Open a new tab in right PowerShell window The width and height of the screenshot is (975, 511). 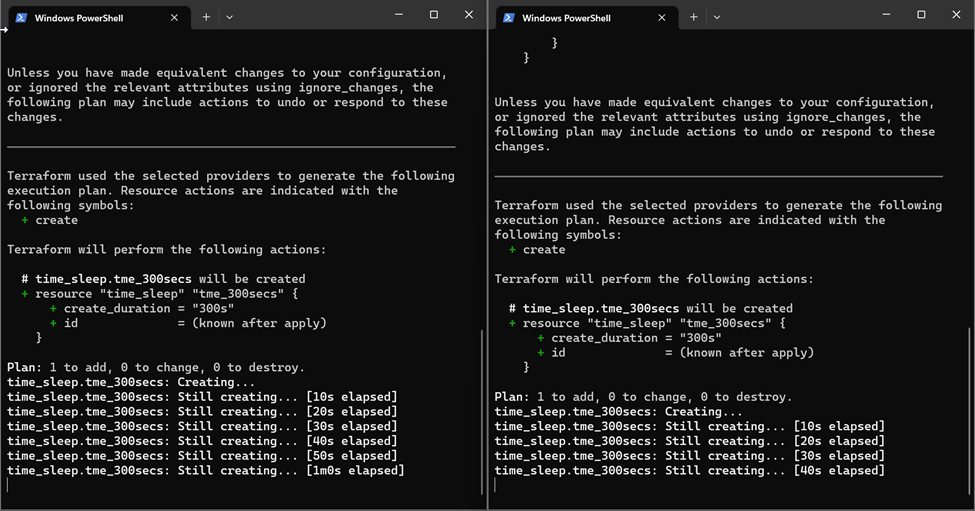tap(694, 17)
